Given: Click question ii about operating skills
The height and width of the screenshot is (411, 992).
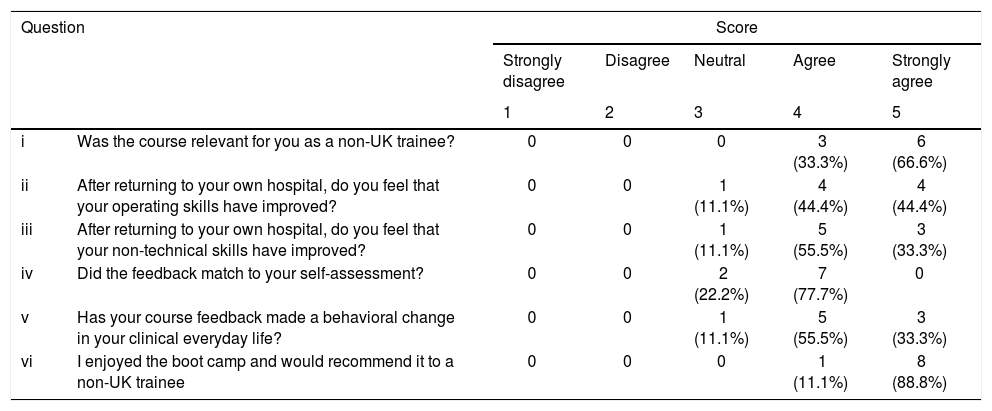Looking at the screenshot, I should 258,194.
